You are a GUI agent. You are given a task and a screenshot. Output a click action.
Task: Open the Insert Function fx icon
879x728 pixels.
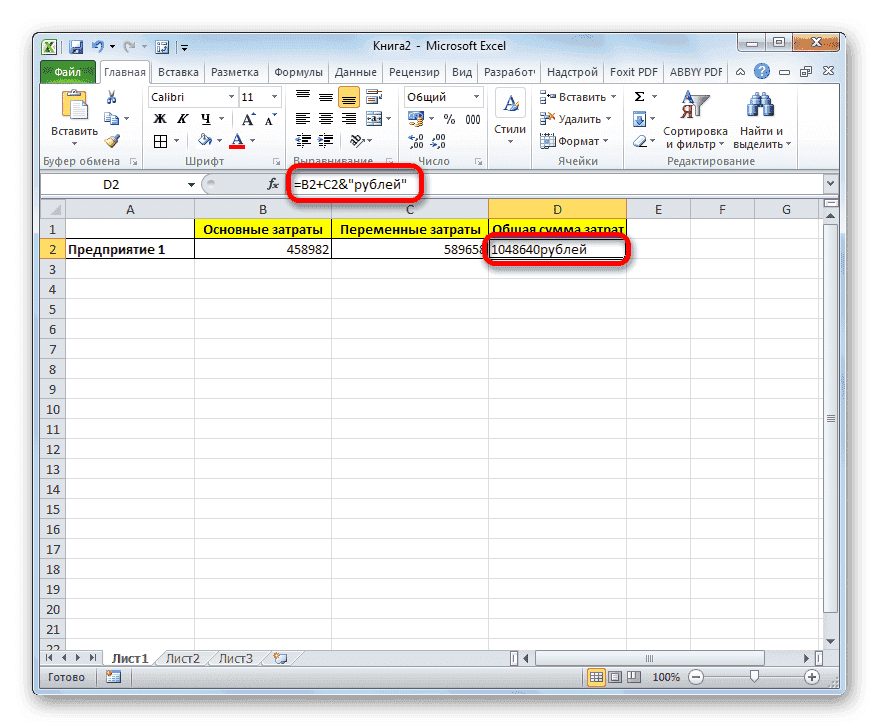[271, 184]
